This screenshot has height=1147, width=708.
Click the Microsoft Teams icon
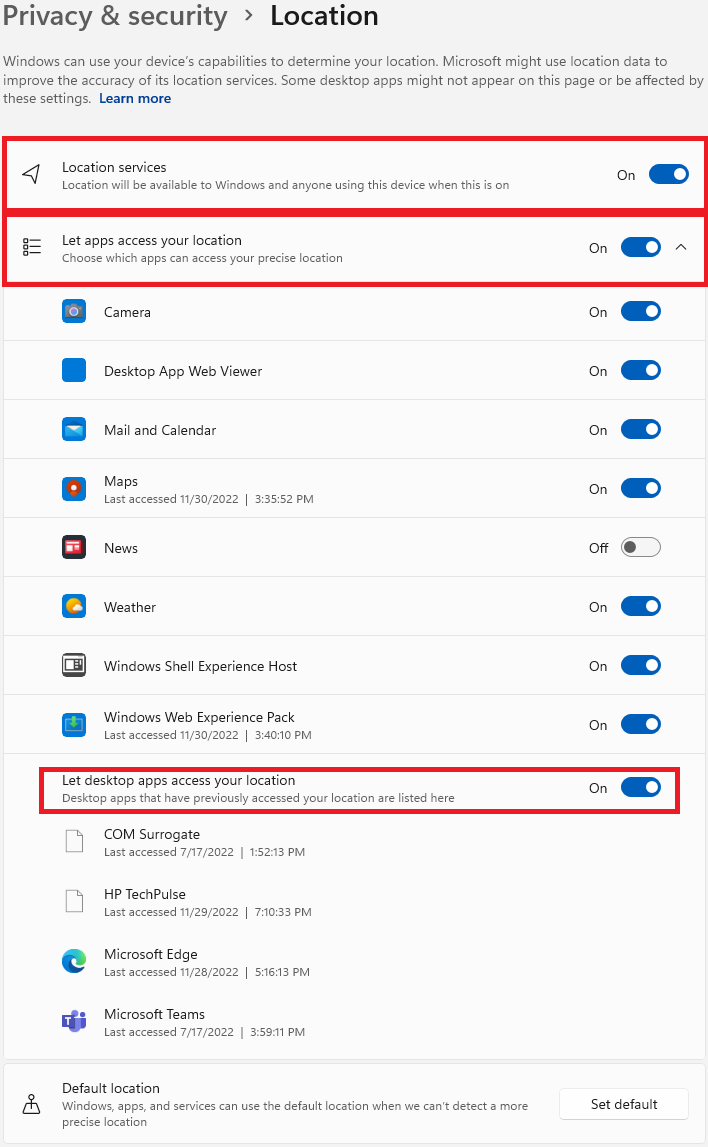pyautogui.click(x=74, y=1021)
